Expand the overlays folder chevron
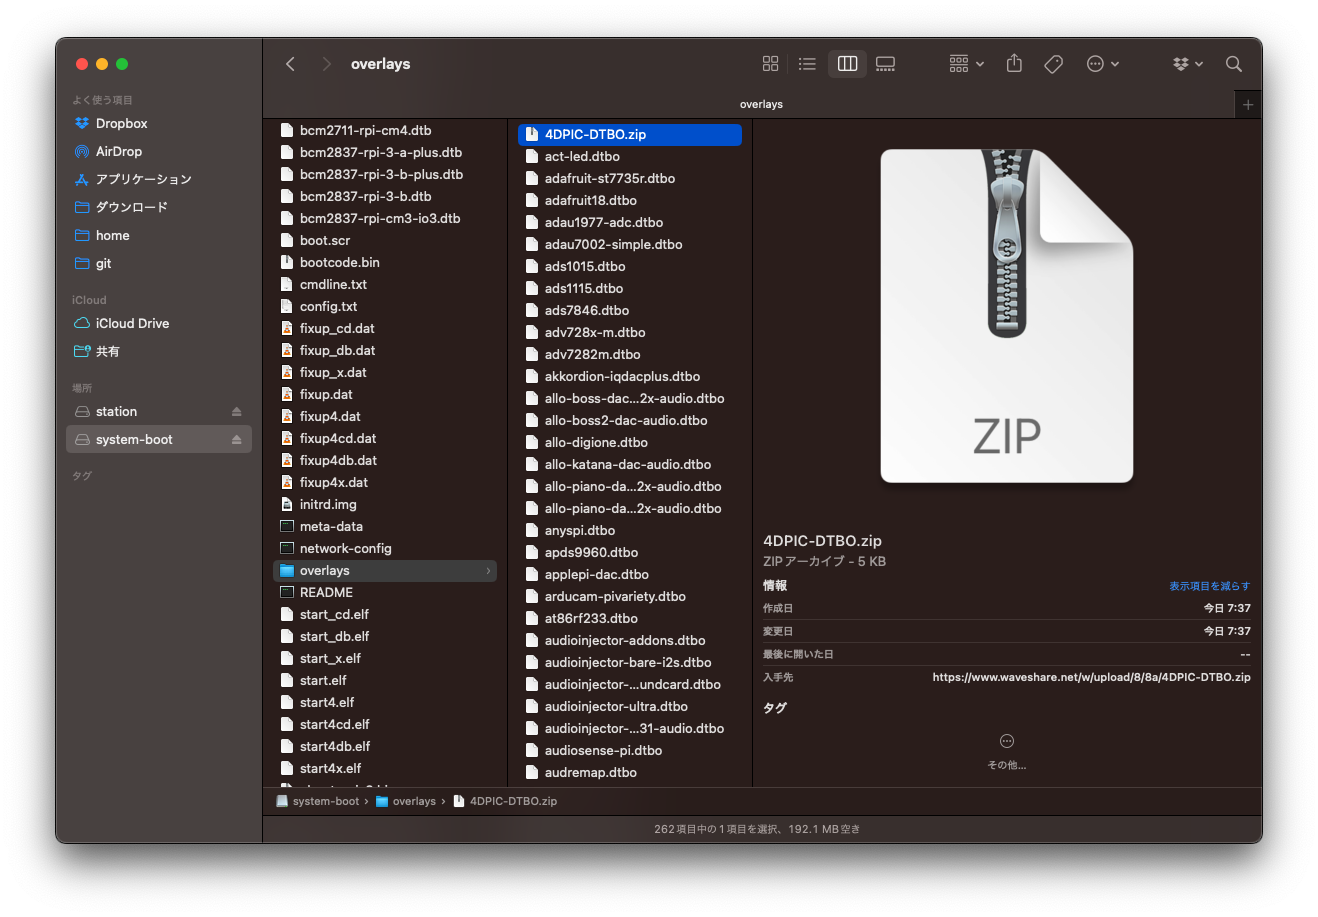 coord(488,570)
